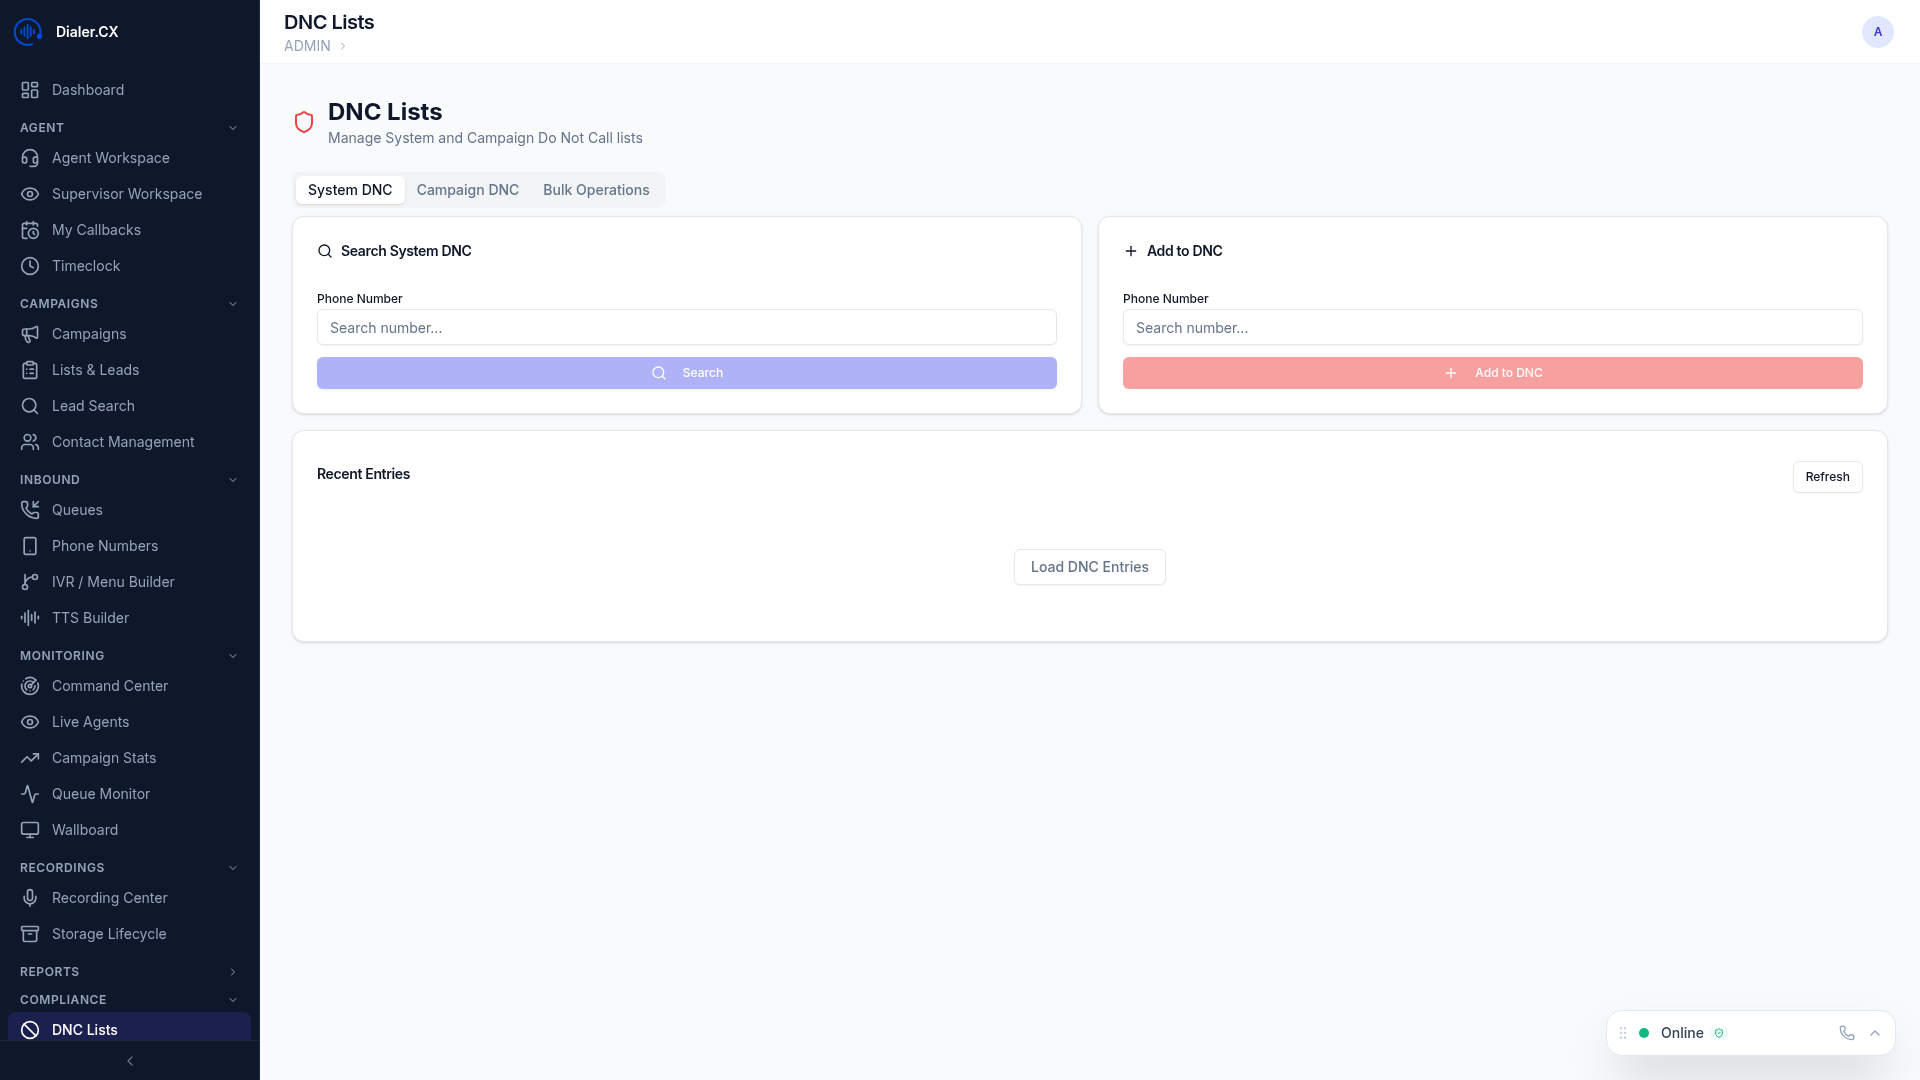Click the Timeclock clock icon

[x=30, y=266]
